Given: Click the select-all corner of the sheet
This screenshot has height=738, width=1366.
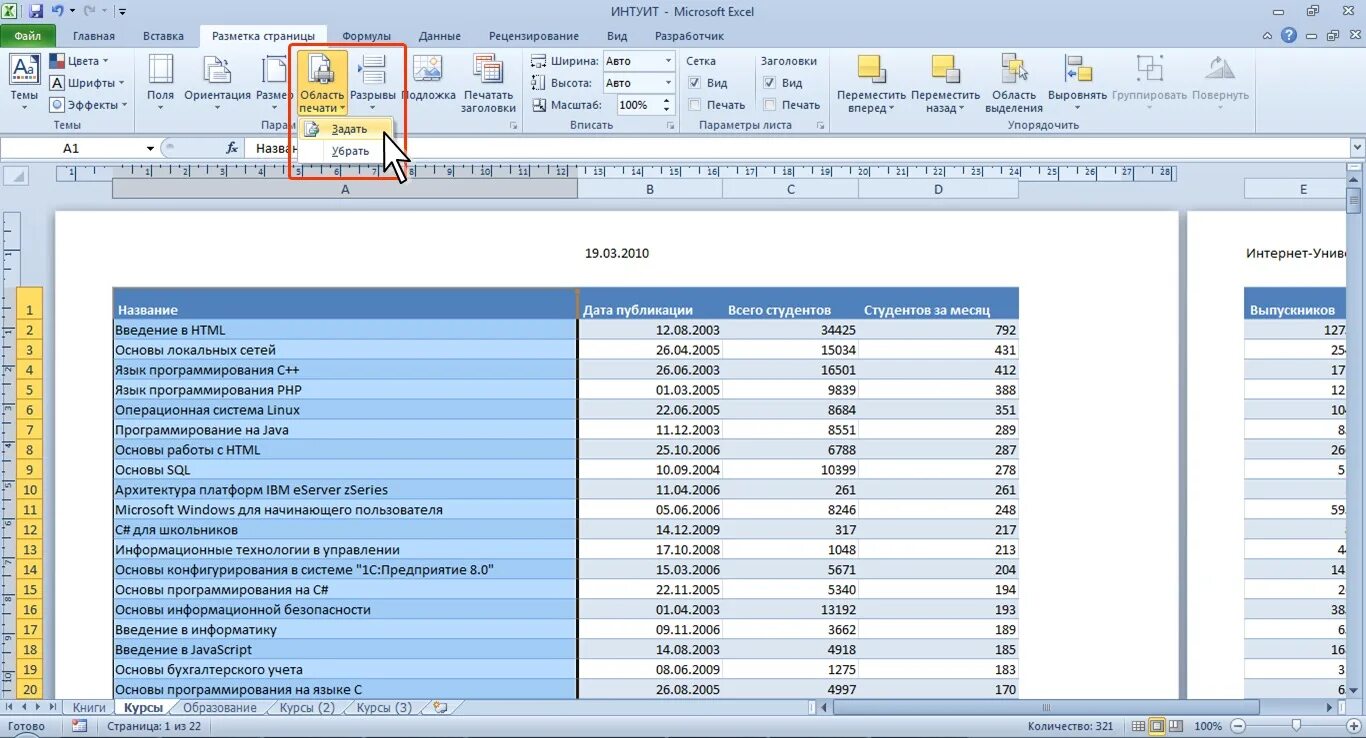Looking at the screenshot, I should point(15,176).
